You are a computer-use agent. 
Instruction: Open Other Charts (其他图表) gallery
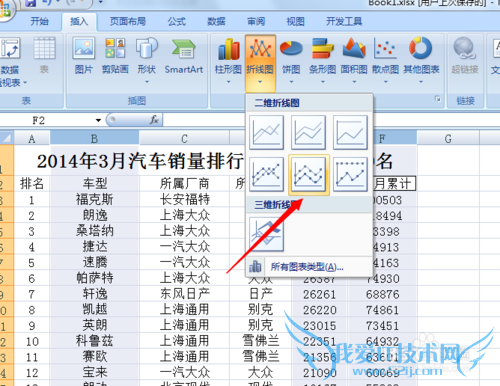pyautogui.click(x=421, y=61)
